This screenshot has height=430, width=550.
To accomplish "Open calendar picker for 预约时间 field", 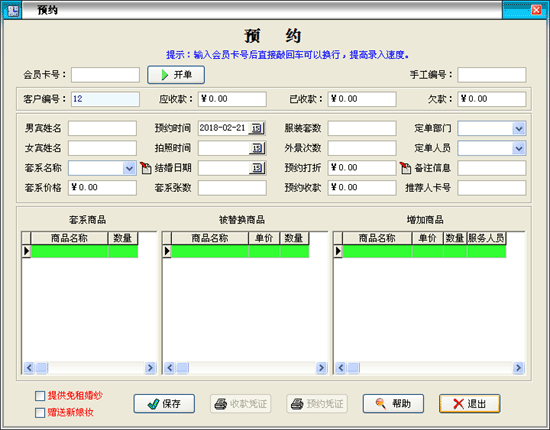I will [x=257, y=128].
